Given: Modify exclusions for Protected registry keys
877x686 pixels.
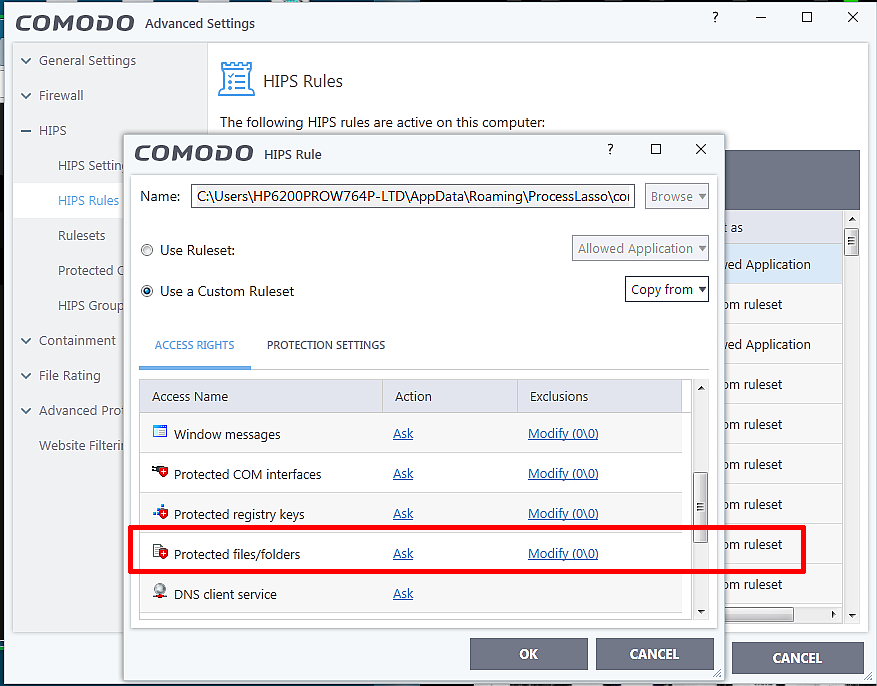Looking at the screenshot, I should click(x=563, y=513).
